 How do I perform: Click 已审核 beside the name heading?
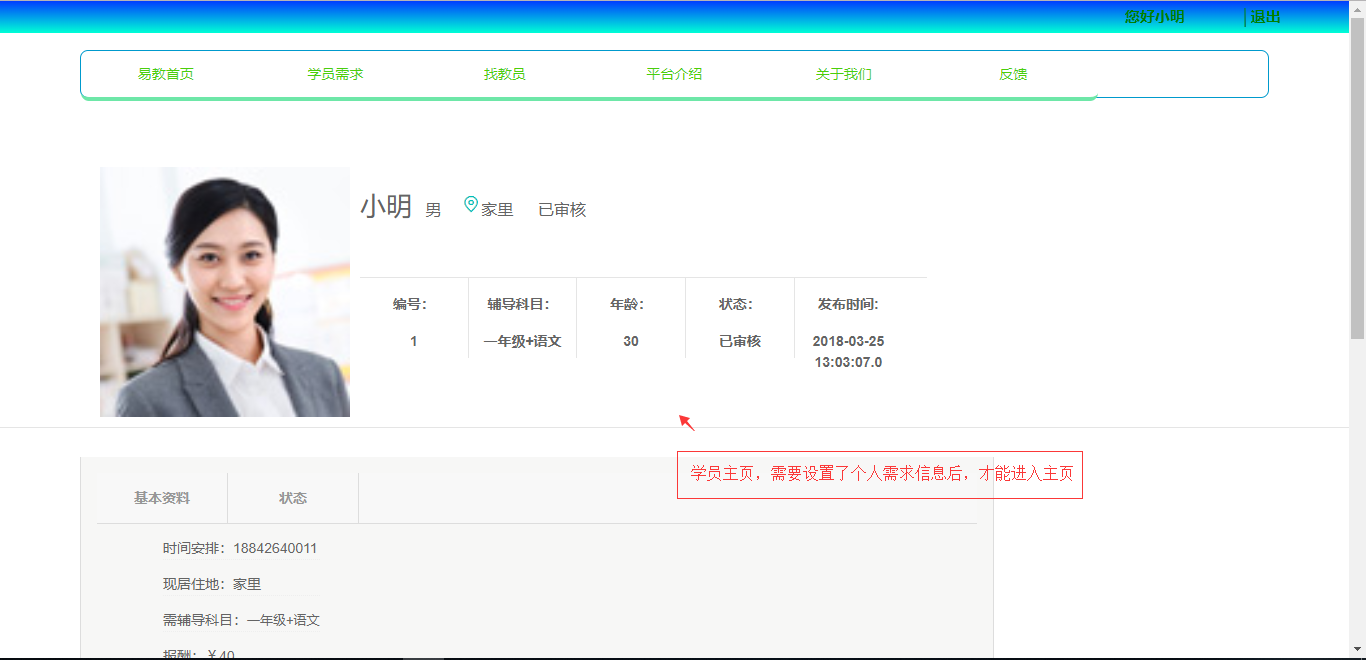pos(562,210)
